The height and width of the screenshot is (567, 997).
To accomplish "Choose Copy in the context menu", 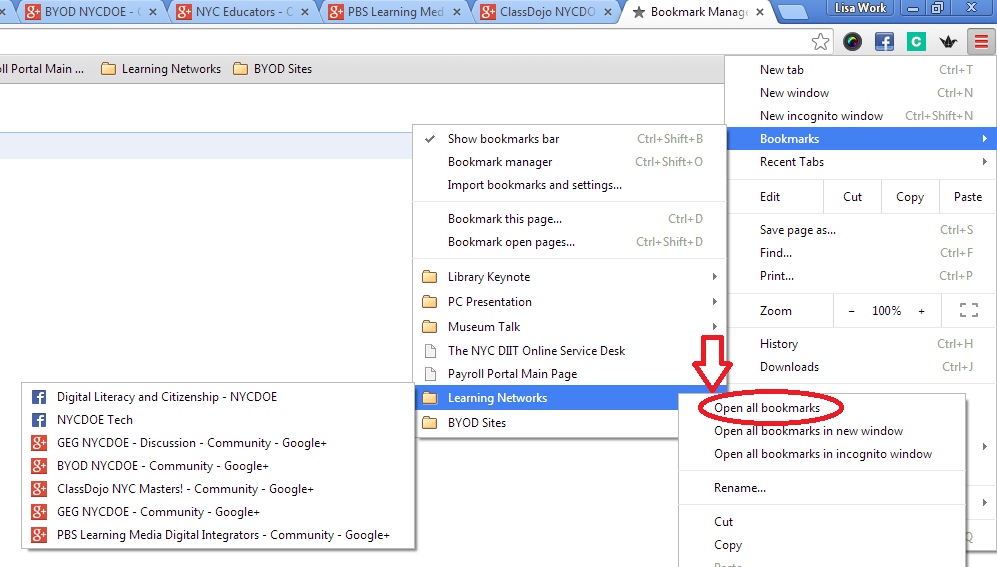I will coord(822,545).
